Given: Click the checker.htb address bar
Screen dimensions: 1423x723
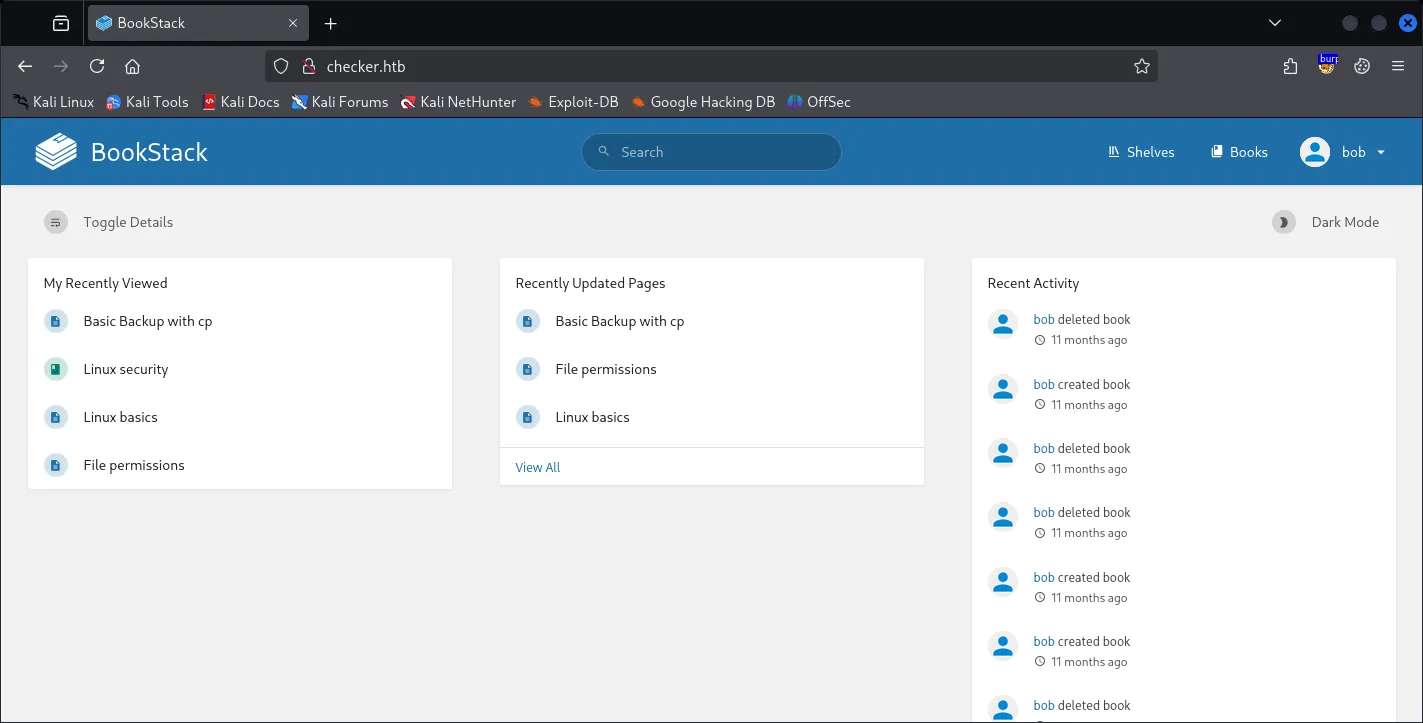Looking at the screenshot, I should [711, 67].
